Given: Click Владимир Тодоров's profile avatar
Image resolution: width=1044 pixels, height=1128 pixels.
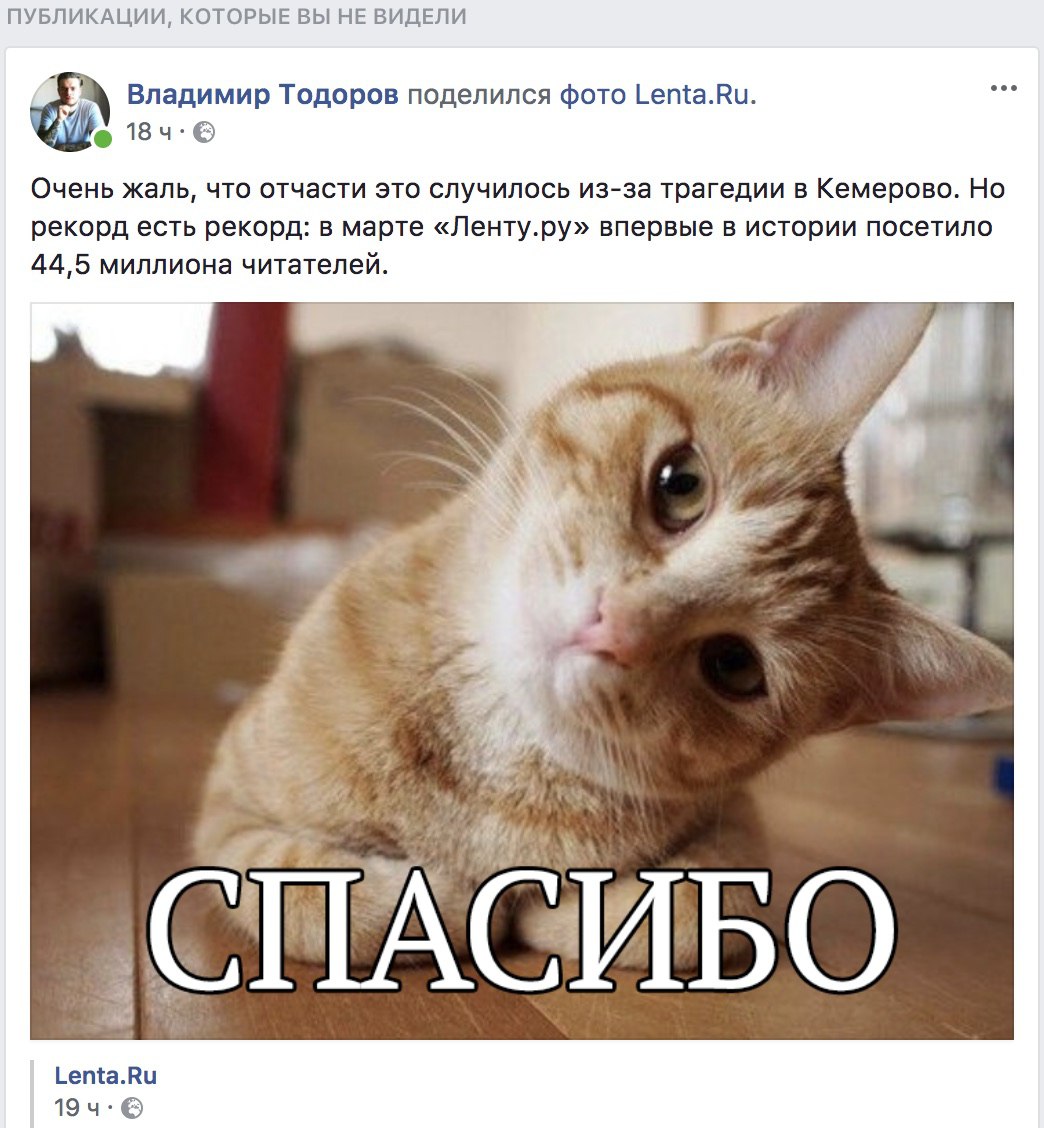Looking at the screenshot, I should (70, 112).
